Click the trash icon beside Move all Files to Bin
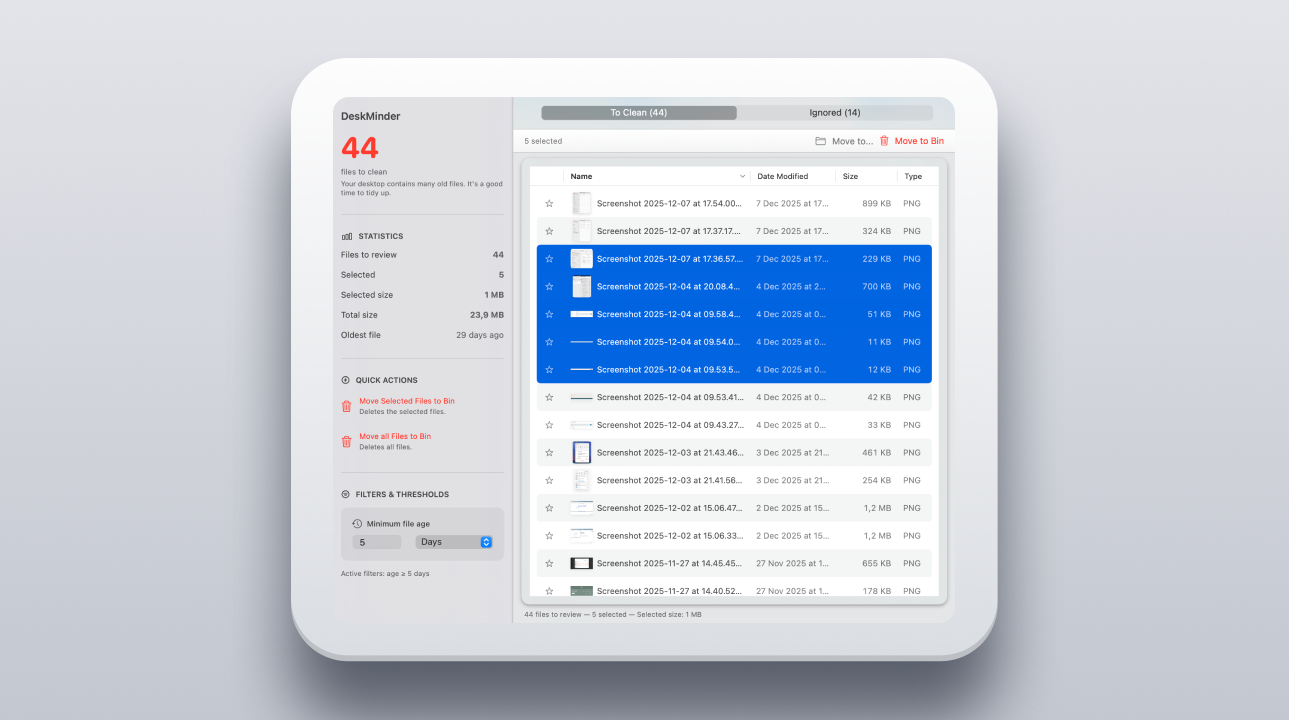Screen dimensions: 1289x720 click(x=347, y=440)
